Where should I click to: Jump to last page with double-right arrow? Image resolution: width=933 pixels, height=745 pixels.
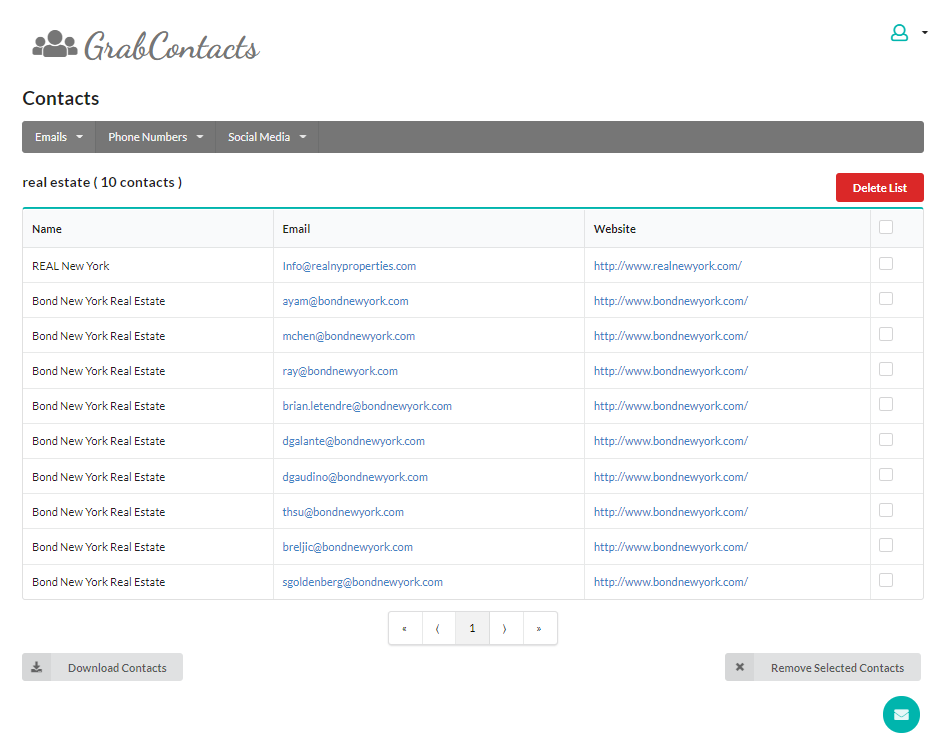pos(539,629)
